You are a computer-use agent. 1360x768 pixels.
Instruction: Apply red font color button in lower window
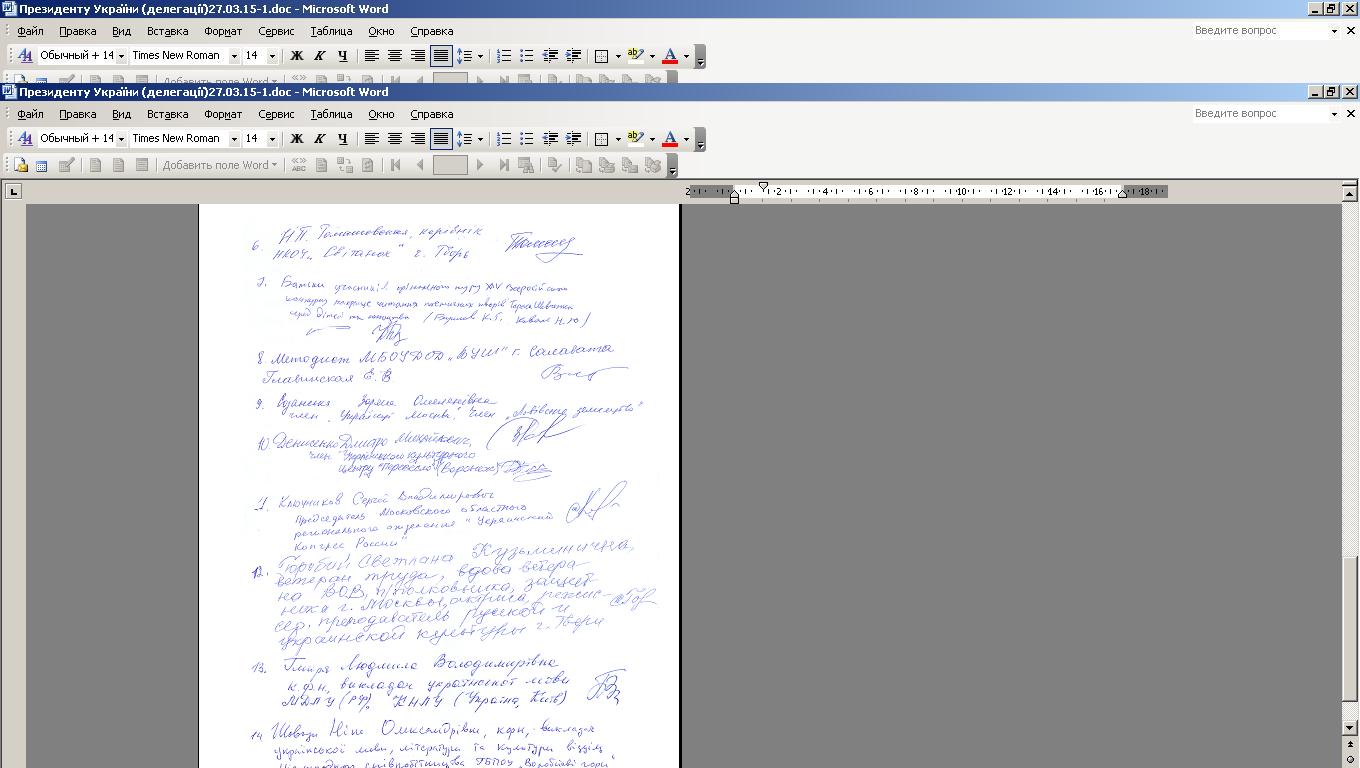coord(670,139)
